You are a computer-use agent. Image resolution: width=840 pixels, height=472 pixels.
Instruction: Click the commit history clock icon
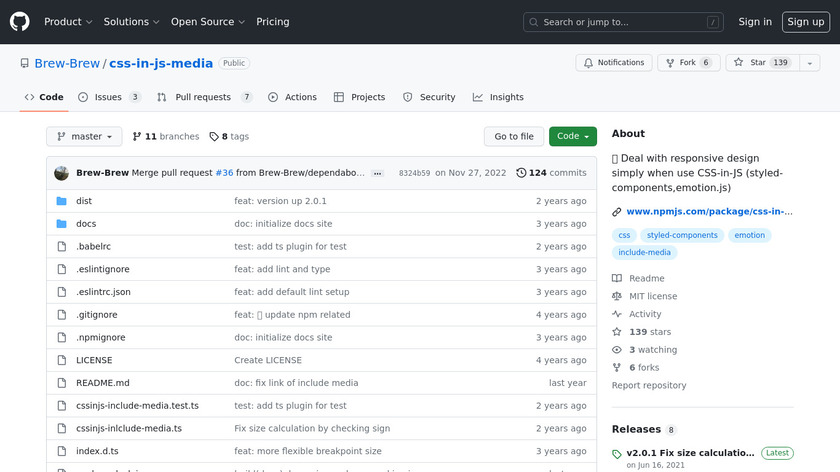(521, 173)
